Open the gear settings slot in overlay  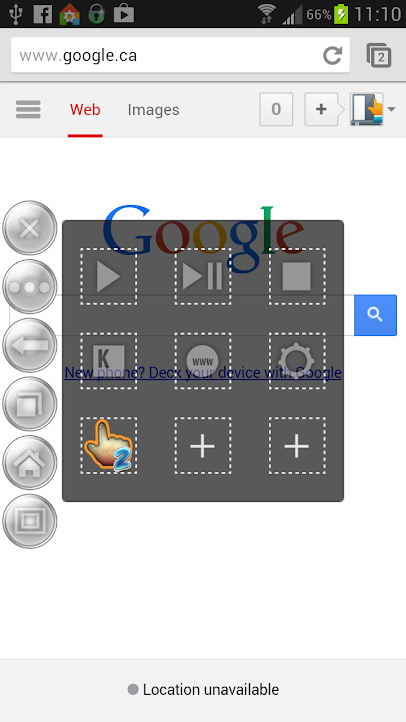click(x=297, y=361)
